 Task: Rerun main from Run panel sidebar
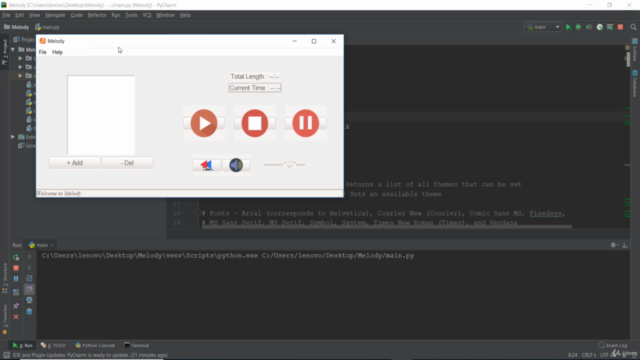(x=16, y=257)
